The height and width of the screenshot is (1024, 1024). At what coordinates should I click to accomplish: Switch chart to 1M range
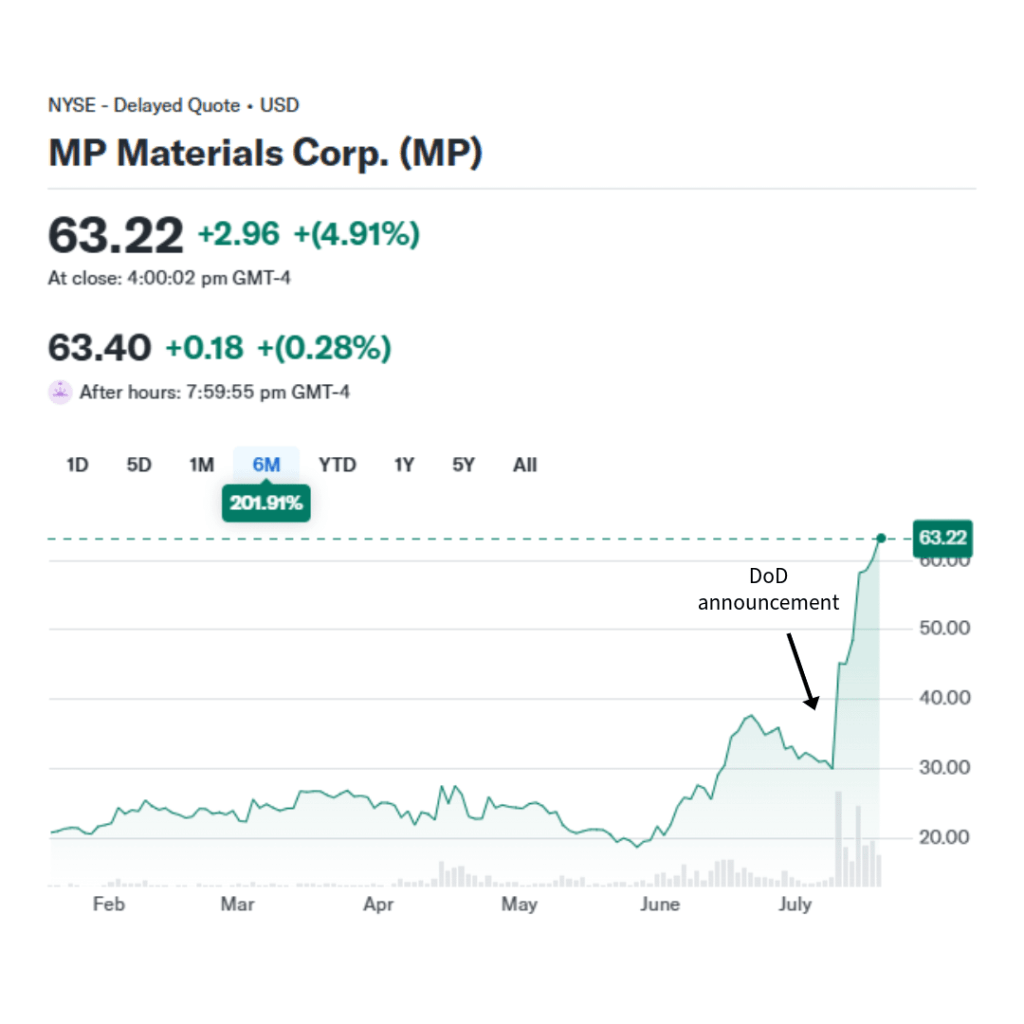202,464
